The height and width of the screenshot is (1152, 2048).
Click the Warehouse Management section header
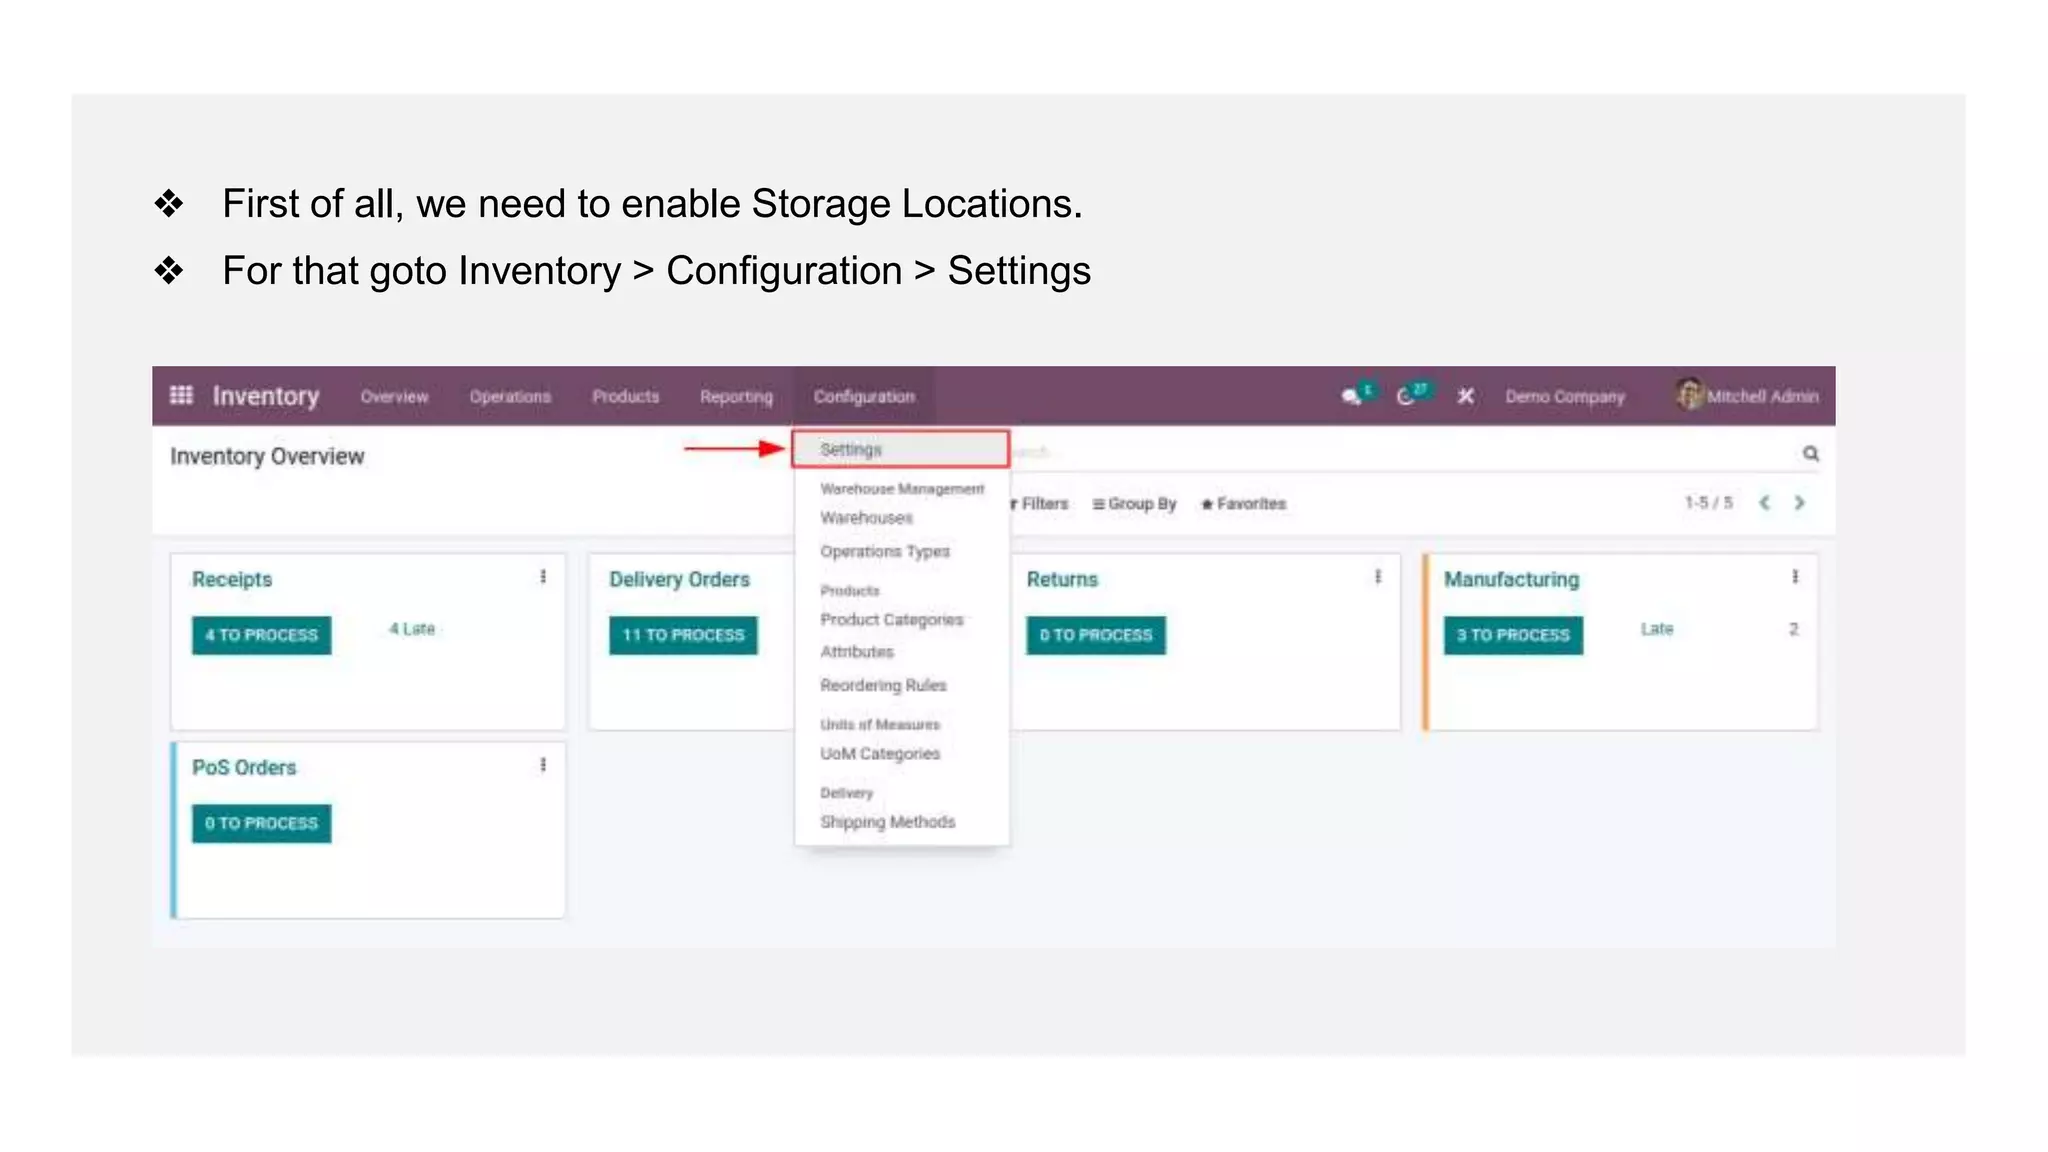coord(902,489)
